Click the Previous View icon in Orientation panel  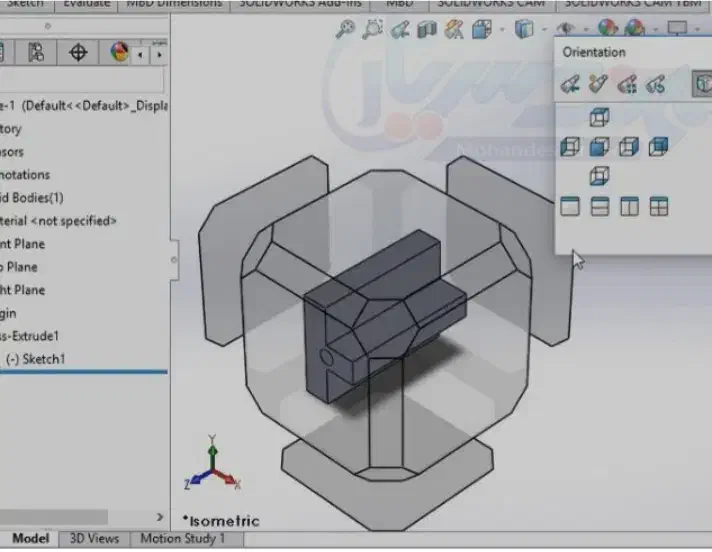pyautogui.click(x=571, y=85)
